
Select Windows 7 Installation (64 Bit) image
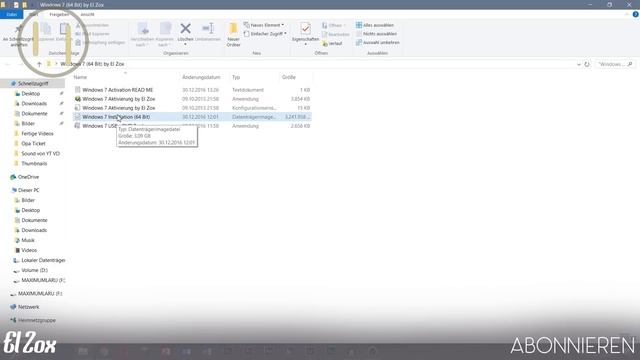192,117
